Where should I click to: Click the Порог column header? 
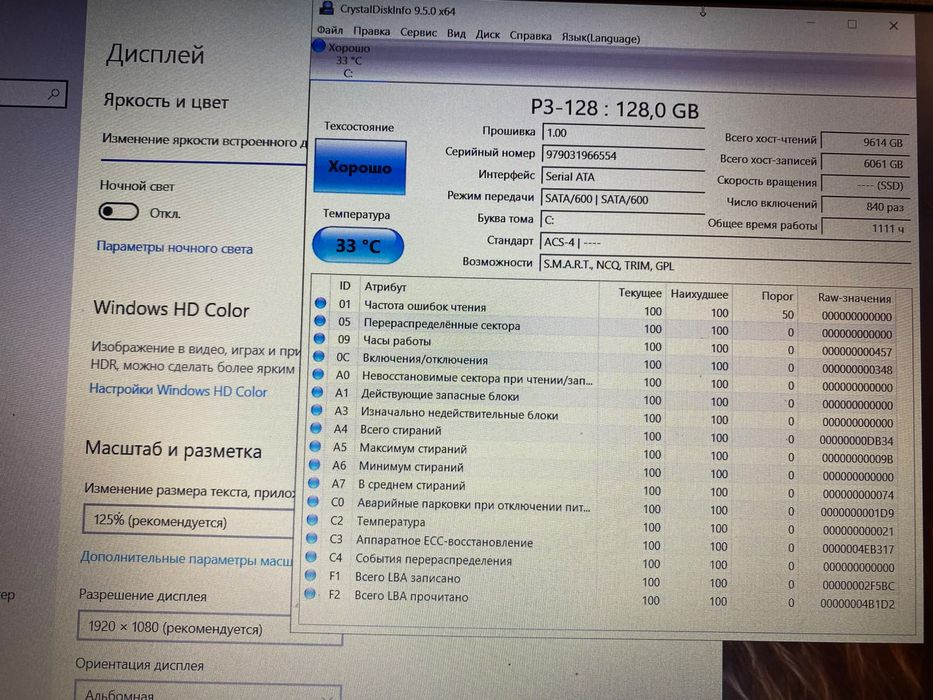click(777, 296)
